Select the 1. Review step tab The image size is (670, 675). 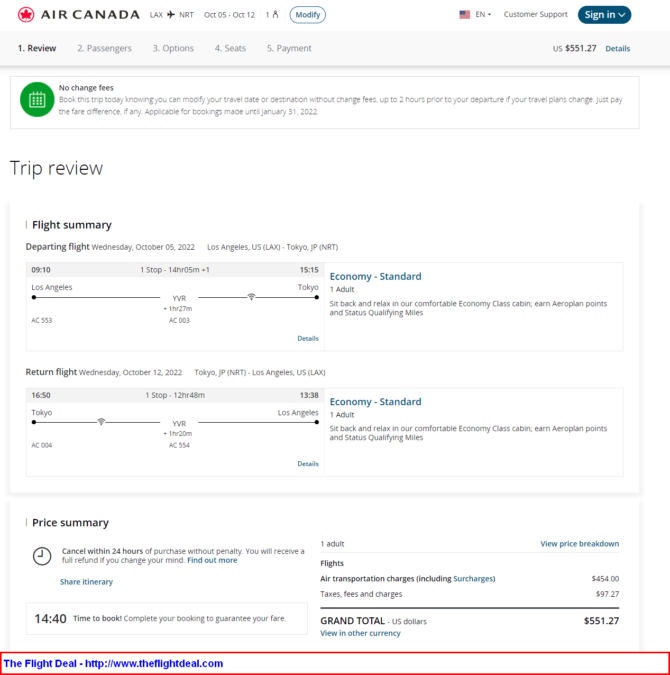pyautogui.click(x=37, y=48)
